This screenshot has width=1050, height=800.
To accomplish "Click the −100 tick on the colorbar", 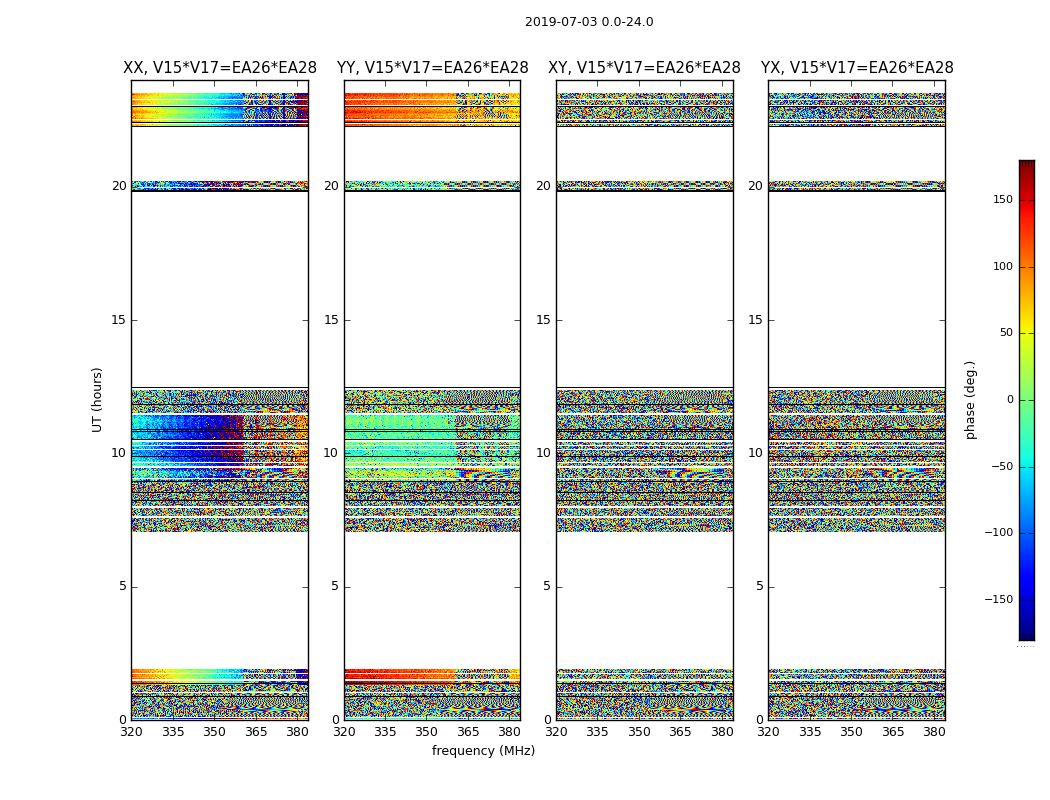I will click(999, 532).
